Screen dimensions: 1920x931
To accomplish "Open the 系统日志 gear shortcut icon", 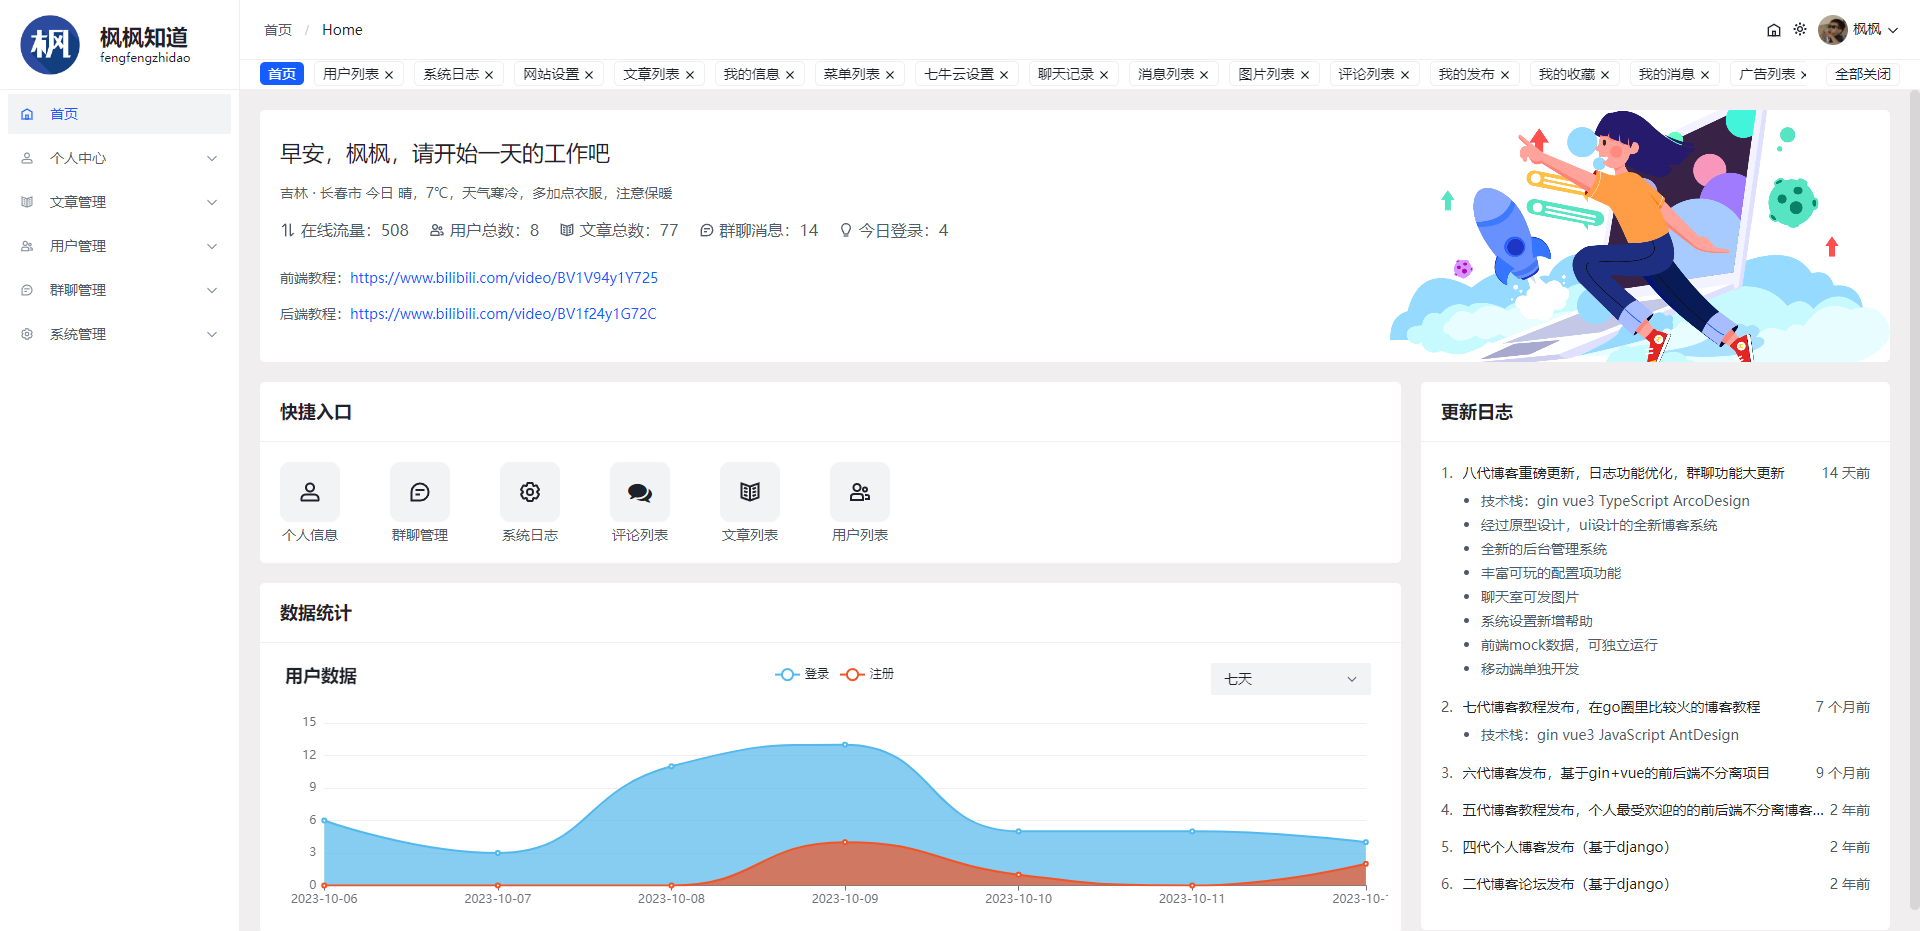I will pos(530,492).
